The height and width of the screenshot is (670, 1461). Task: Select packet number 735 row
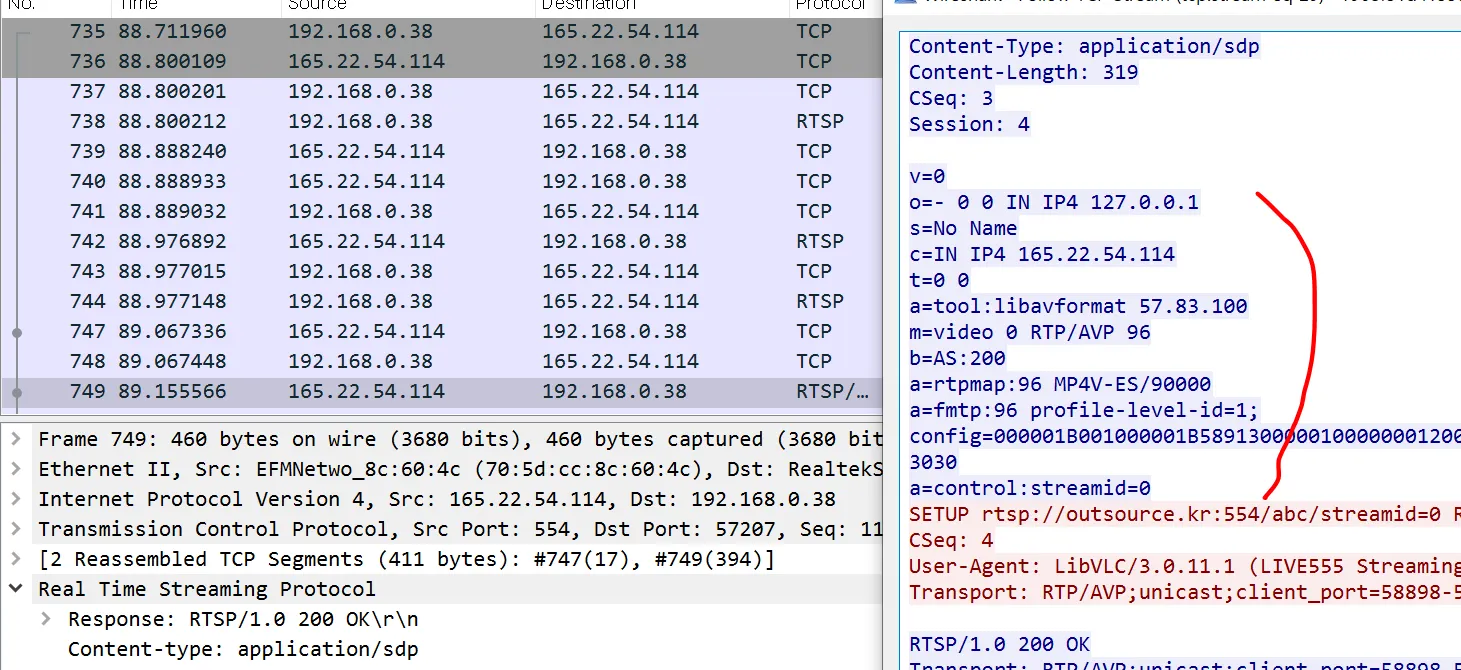pyautogui.click(x=441, y=31)
